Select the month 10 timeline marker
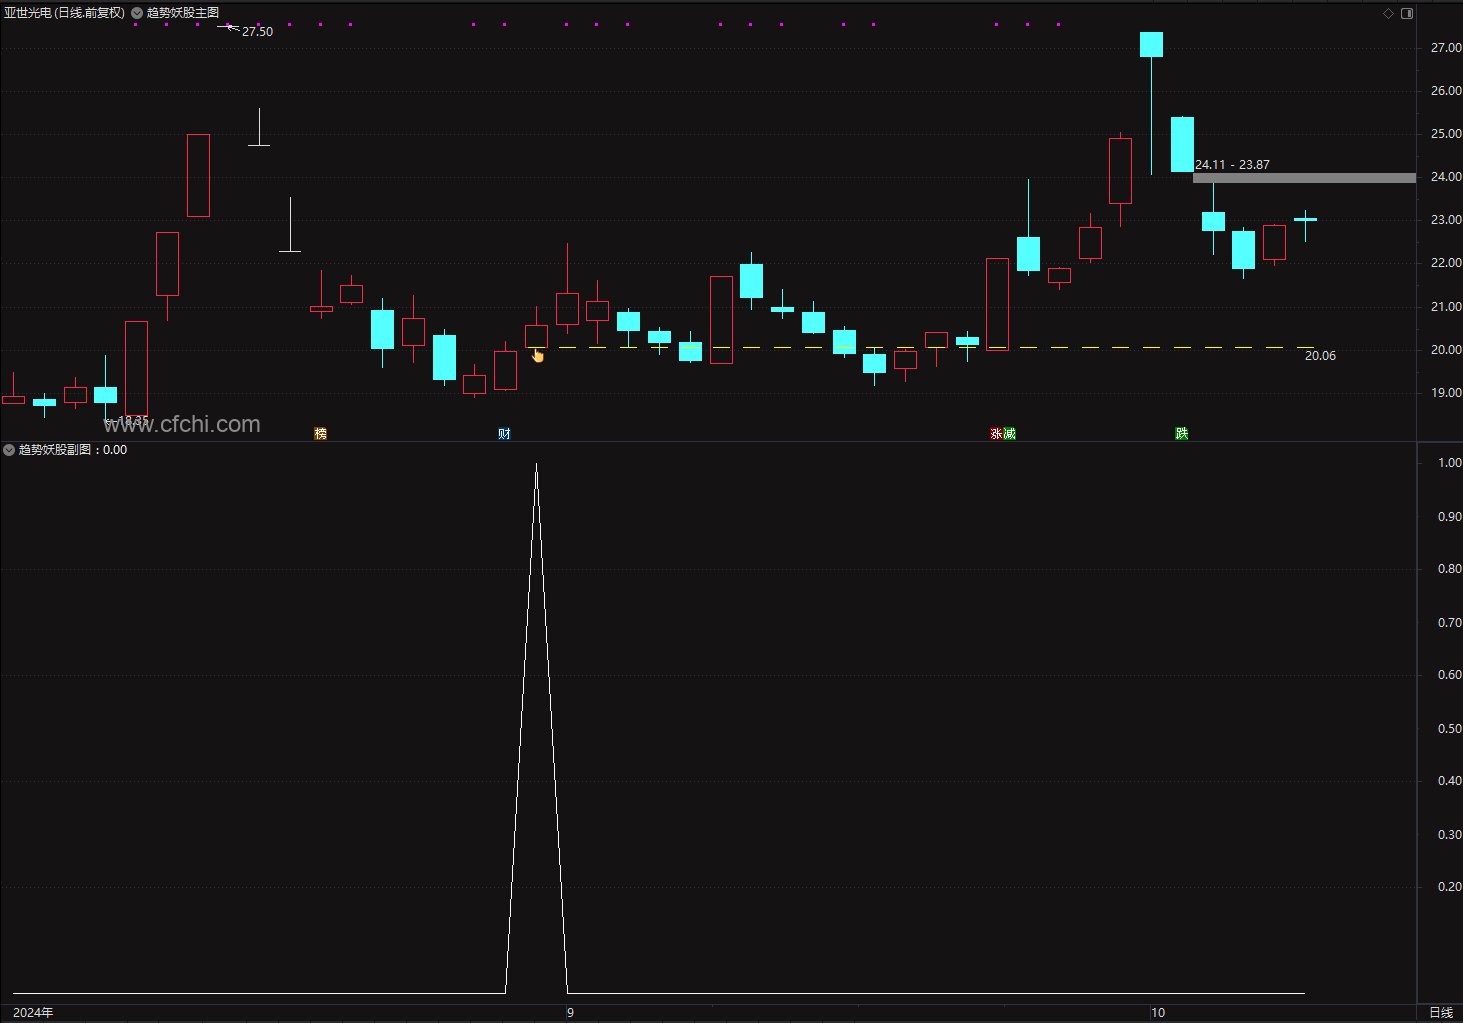The image size is (1463, 1023). (1157, 1013)
